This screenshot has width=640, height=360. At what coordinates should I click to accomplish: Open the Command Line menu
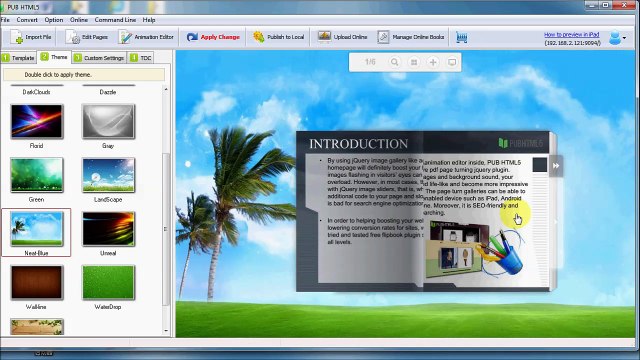tap(115, 20)
